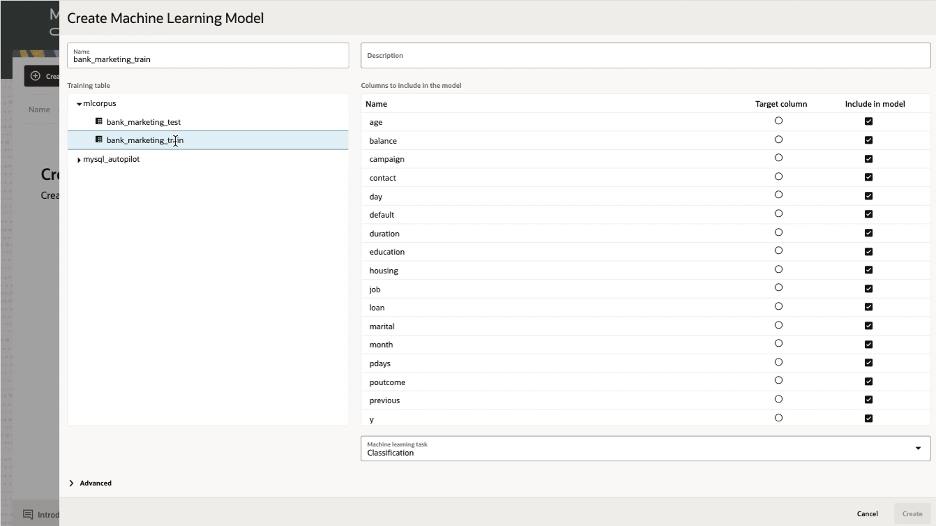Uncheck include in model for previous

coord(869,400)
